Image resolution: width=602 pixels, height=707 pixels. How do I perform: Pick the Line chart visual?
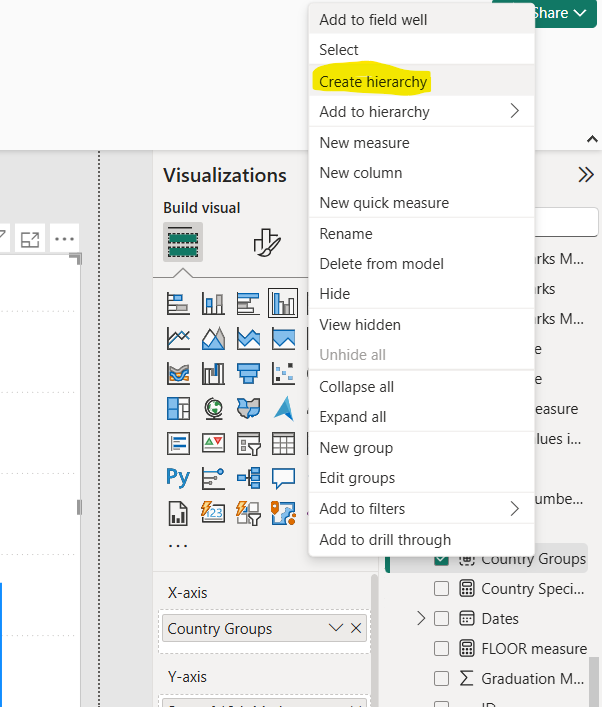coord(178,338)
